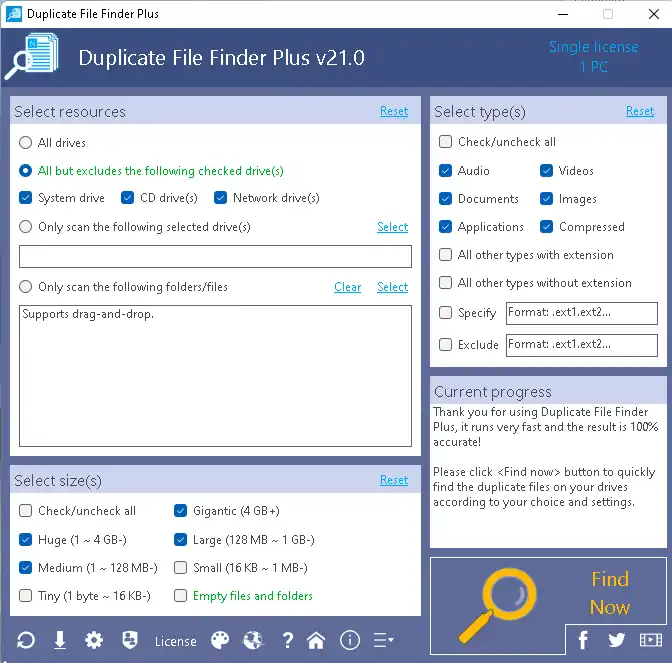Click the License toolbar item

tap(176, 641)
